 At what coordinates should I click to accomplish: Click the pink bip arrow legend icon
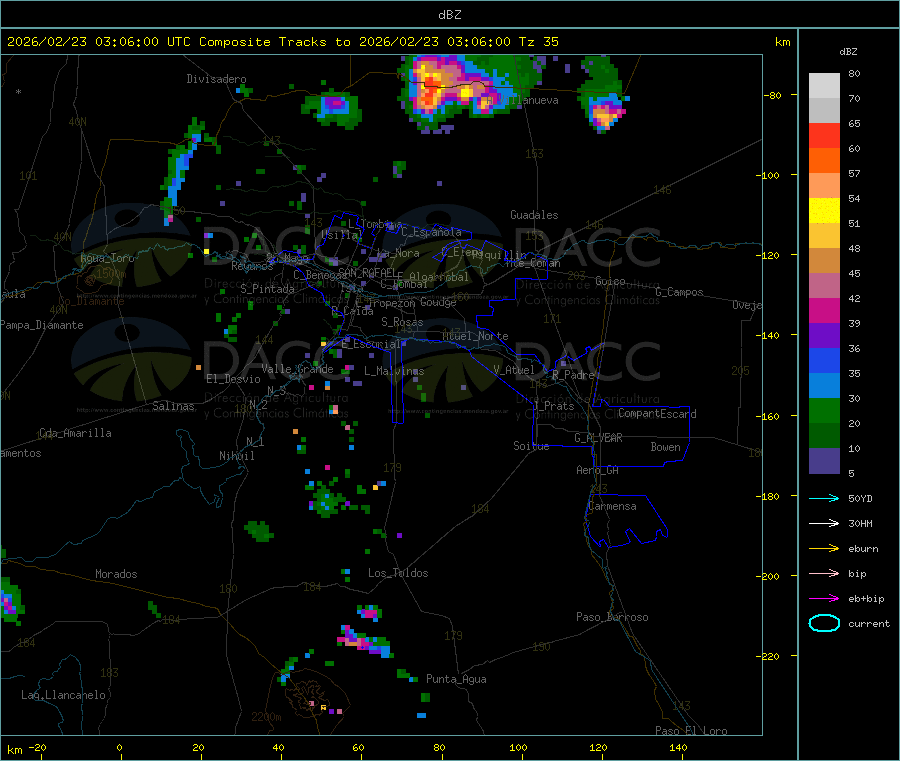[x=824, y=573]
